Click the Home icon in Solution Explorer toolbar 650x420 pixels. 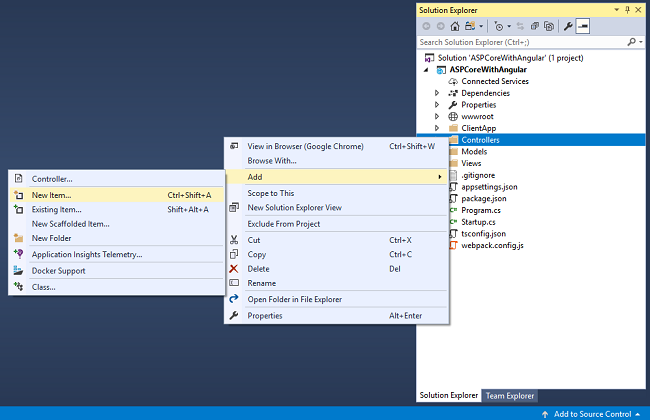(455, 27)
